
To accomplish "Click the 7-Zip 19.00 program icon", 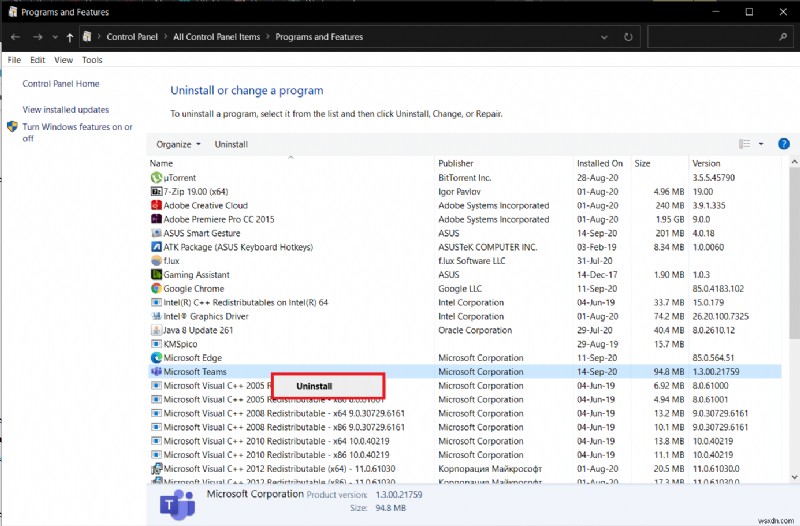I will coord(156,191).
